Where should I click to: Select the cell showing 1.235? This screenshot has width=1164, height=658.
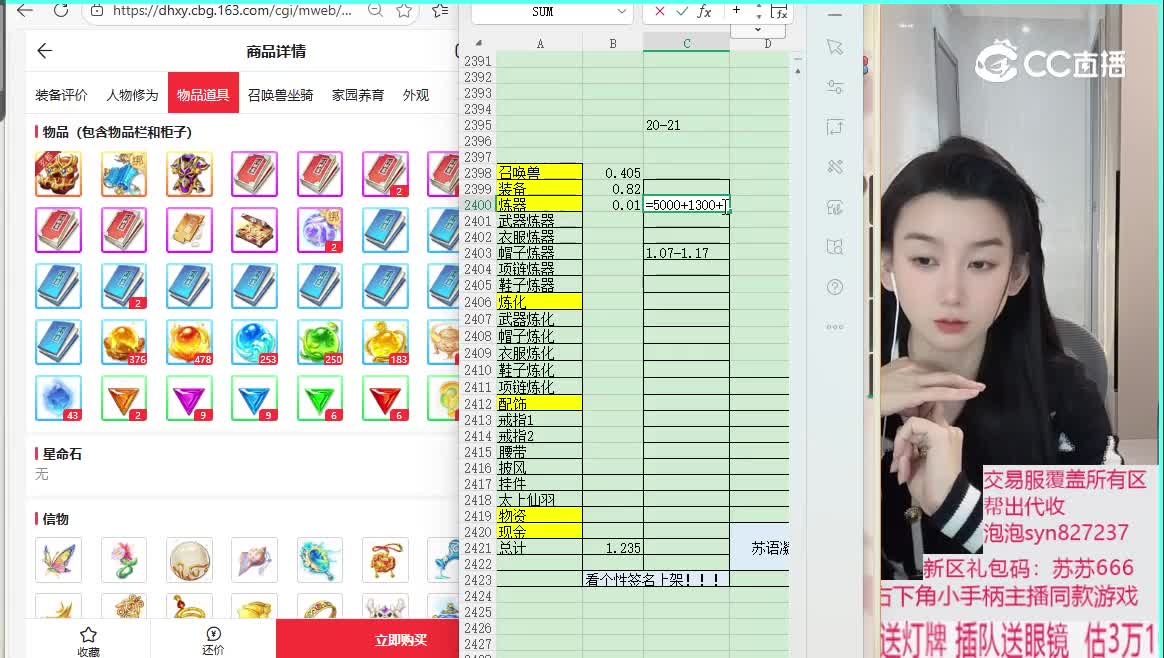click(613, 548)
